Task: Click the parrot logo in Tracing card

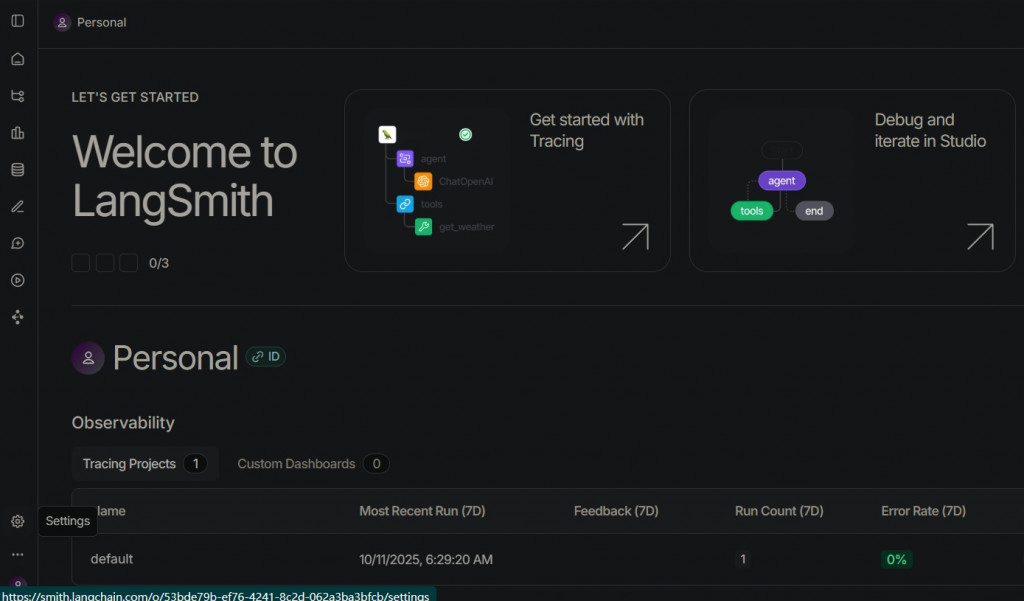Action: [x=387, y=135]
